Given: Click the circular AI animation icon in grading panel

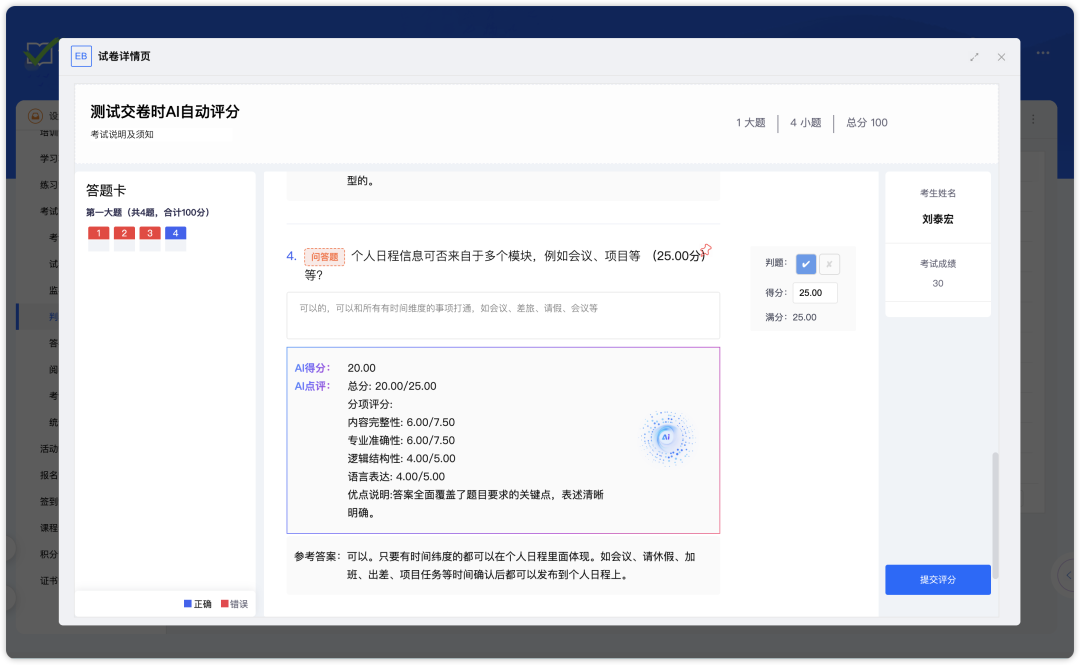Looking at the screenshot, I should [667, 437].
